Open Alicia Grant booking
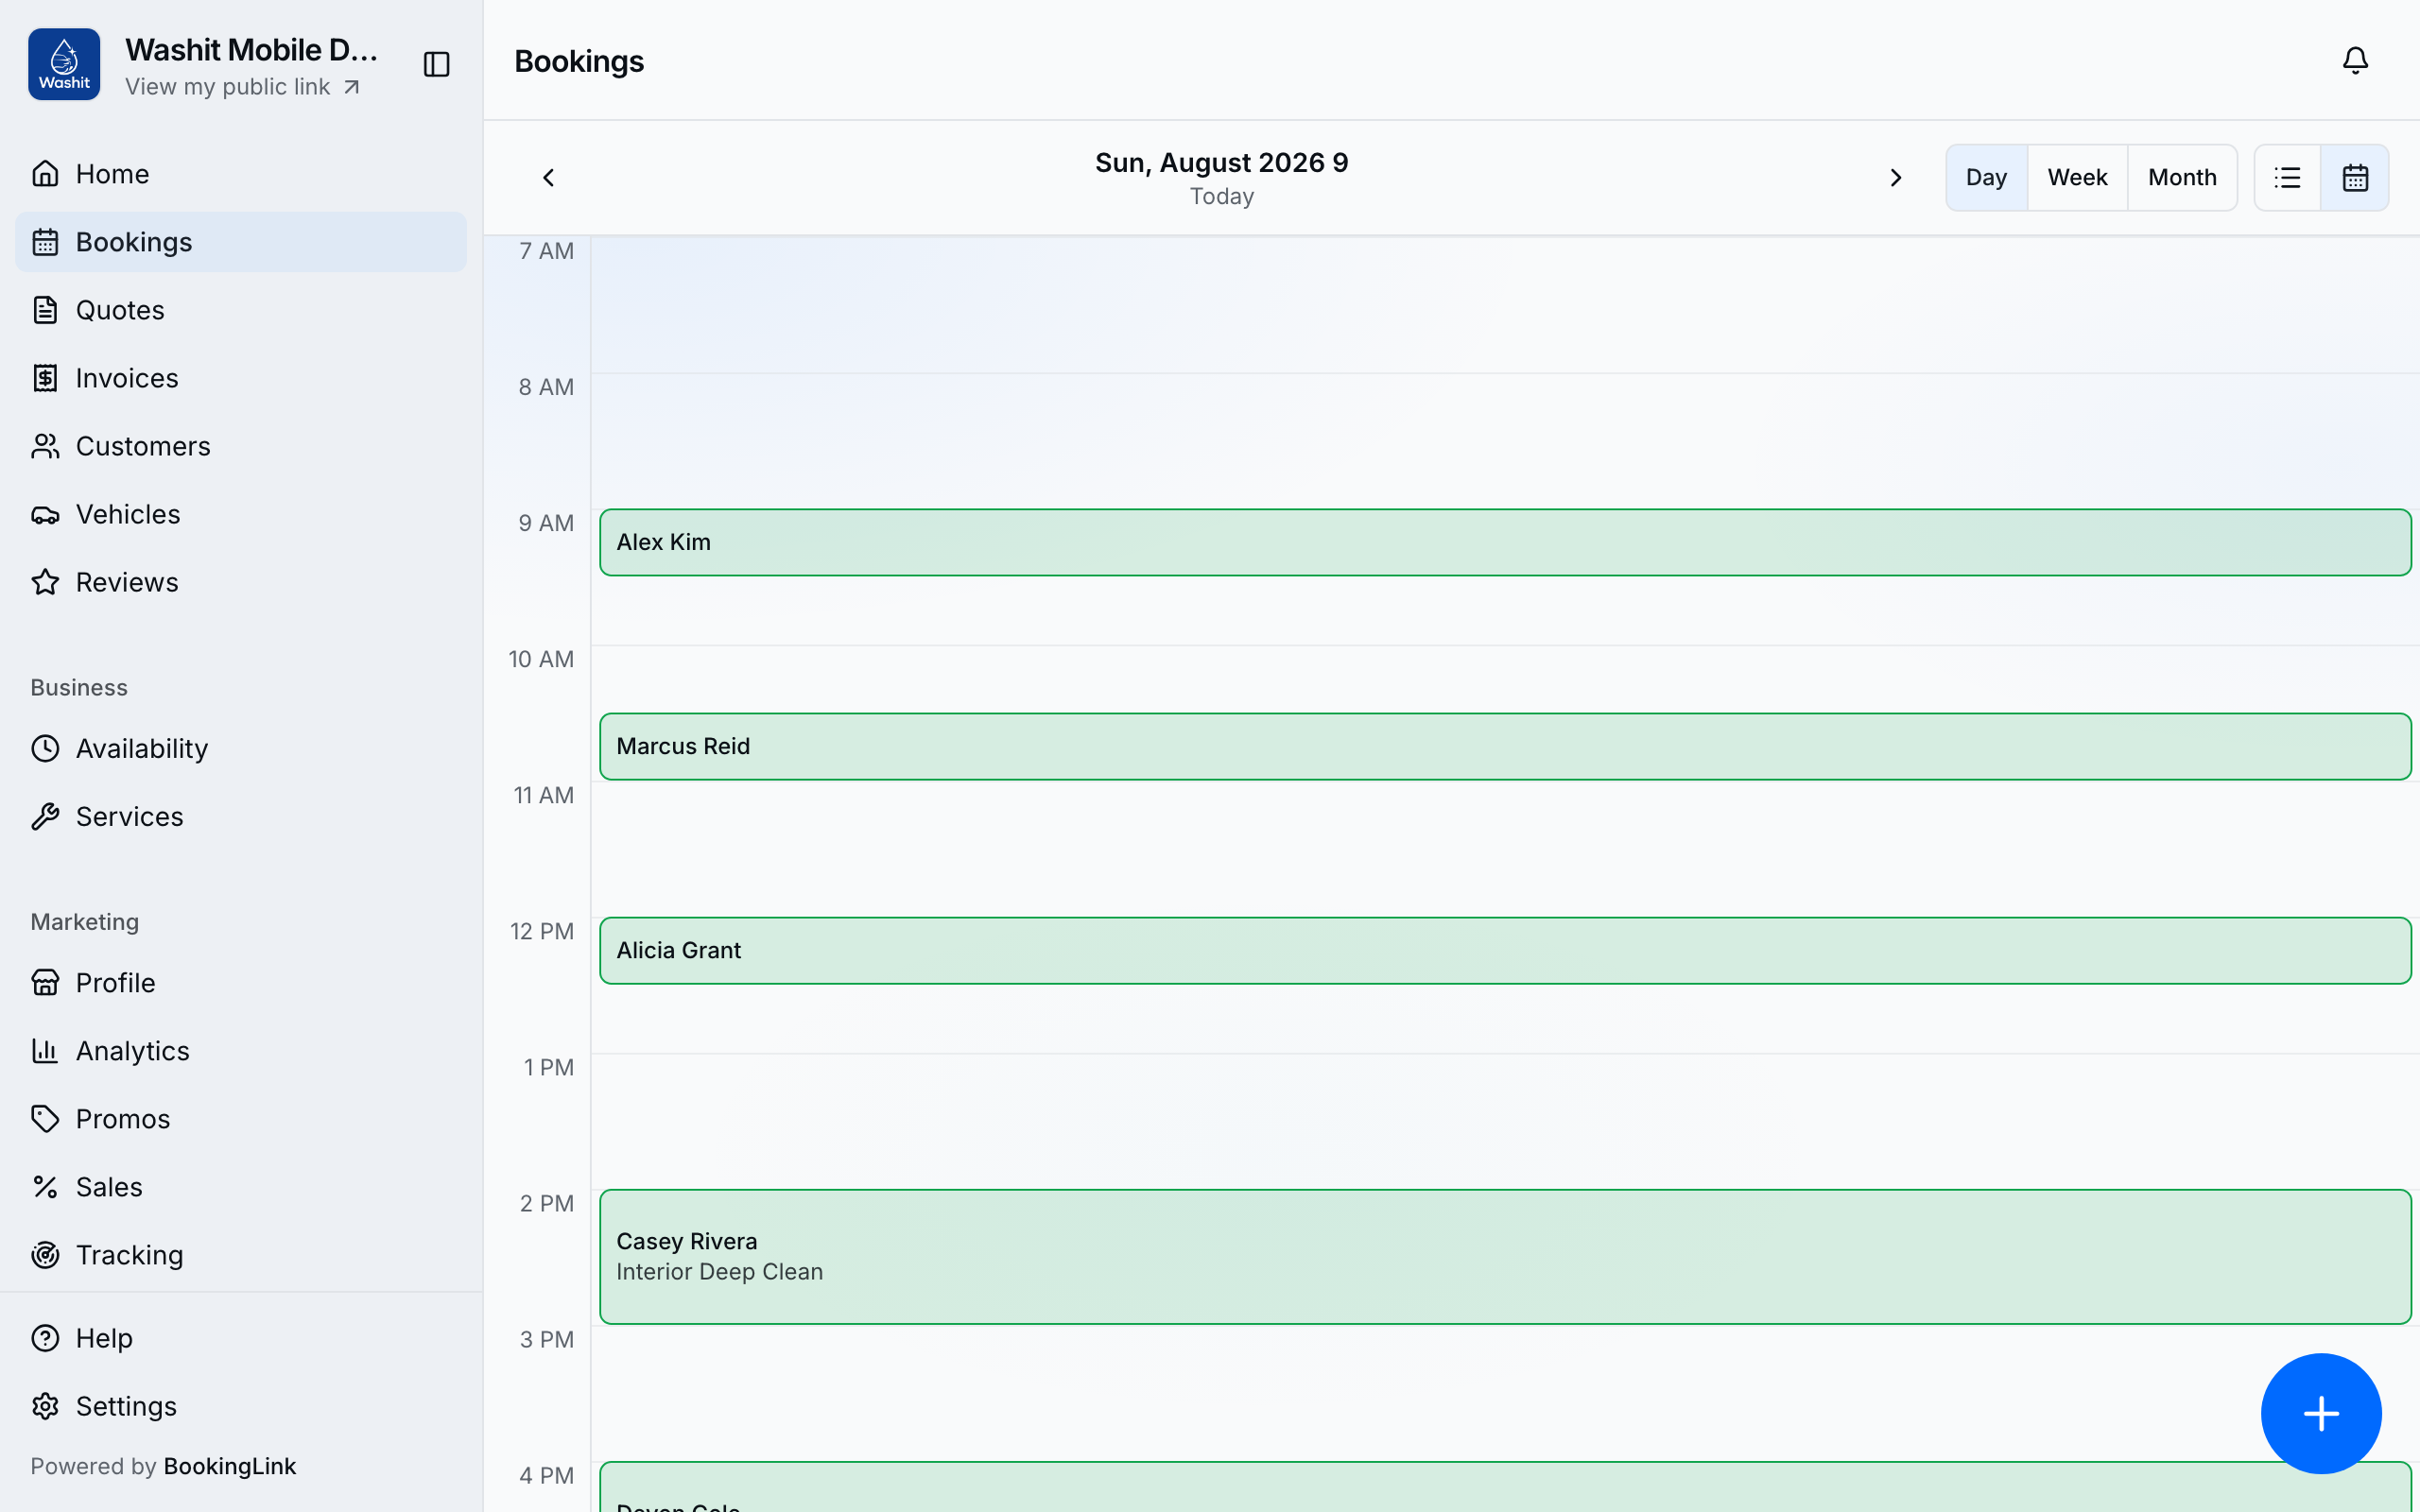The width and height of the screenshot is (2420, 1512). pos(1505,950)
